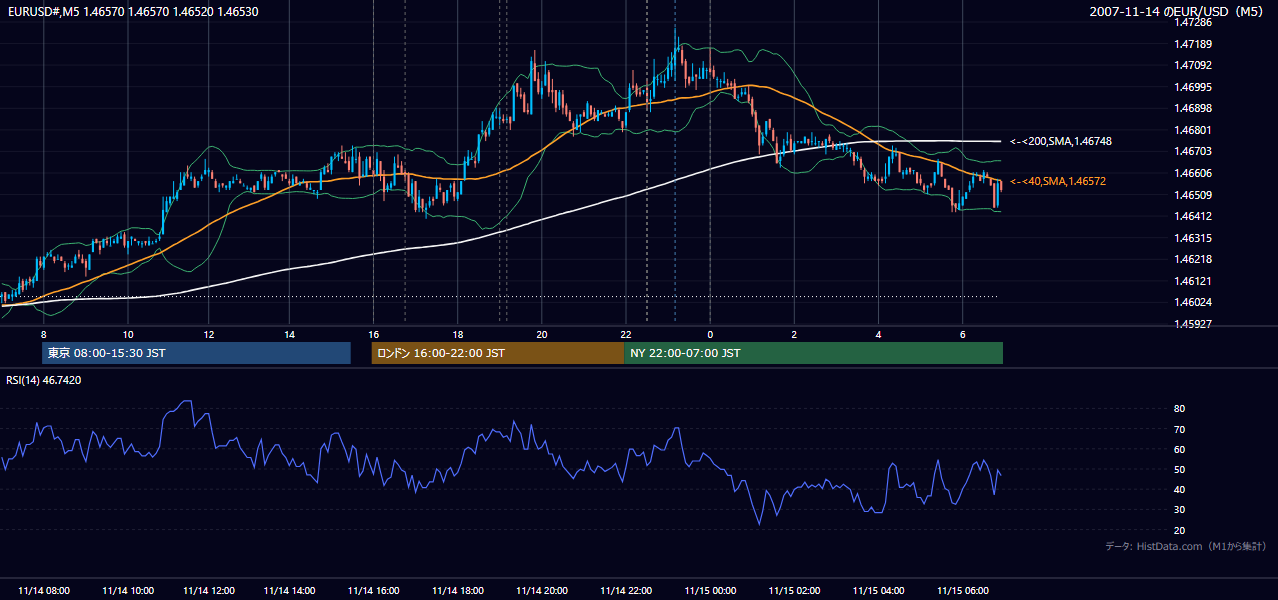Click hour label 14 under price chart
1278x600 pixels.
[289, 334]
